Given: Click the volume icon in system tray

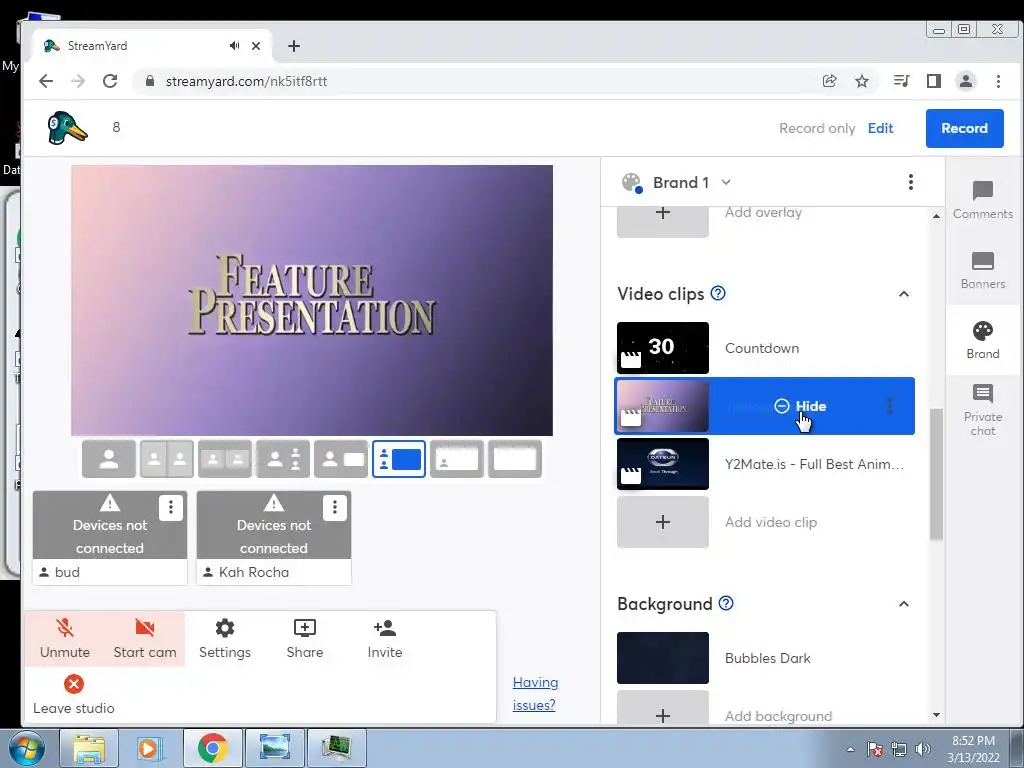Looking at the screenshot, I should (922, 749).
